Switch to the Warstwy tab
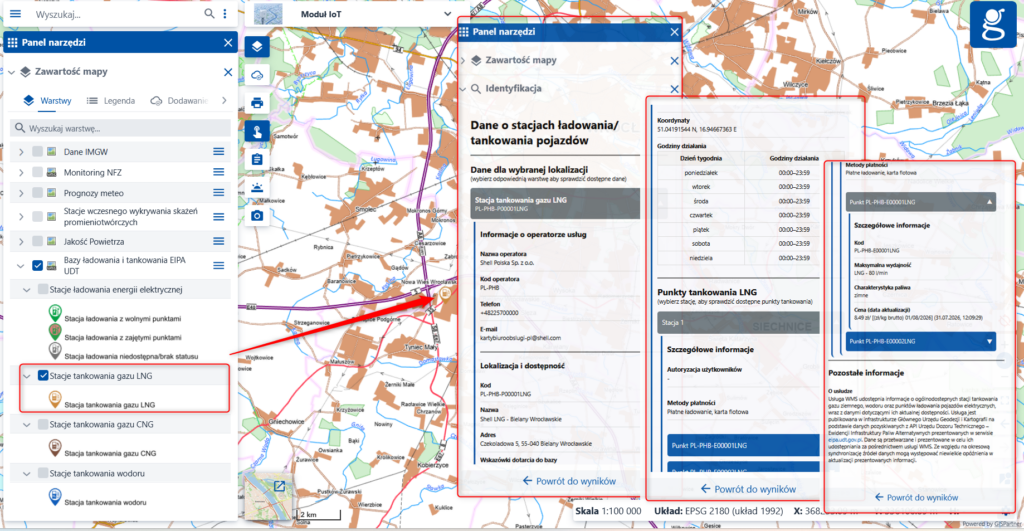Image resolution: width=1024 pixels, height=531 pixels. coord(47,101)
